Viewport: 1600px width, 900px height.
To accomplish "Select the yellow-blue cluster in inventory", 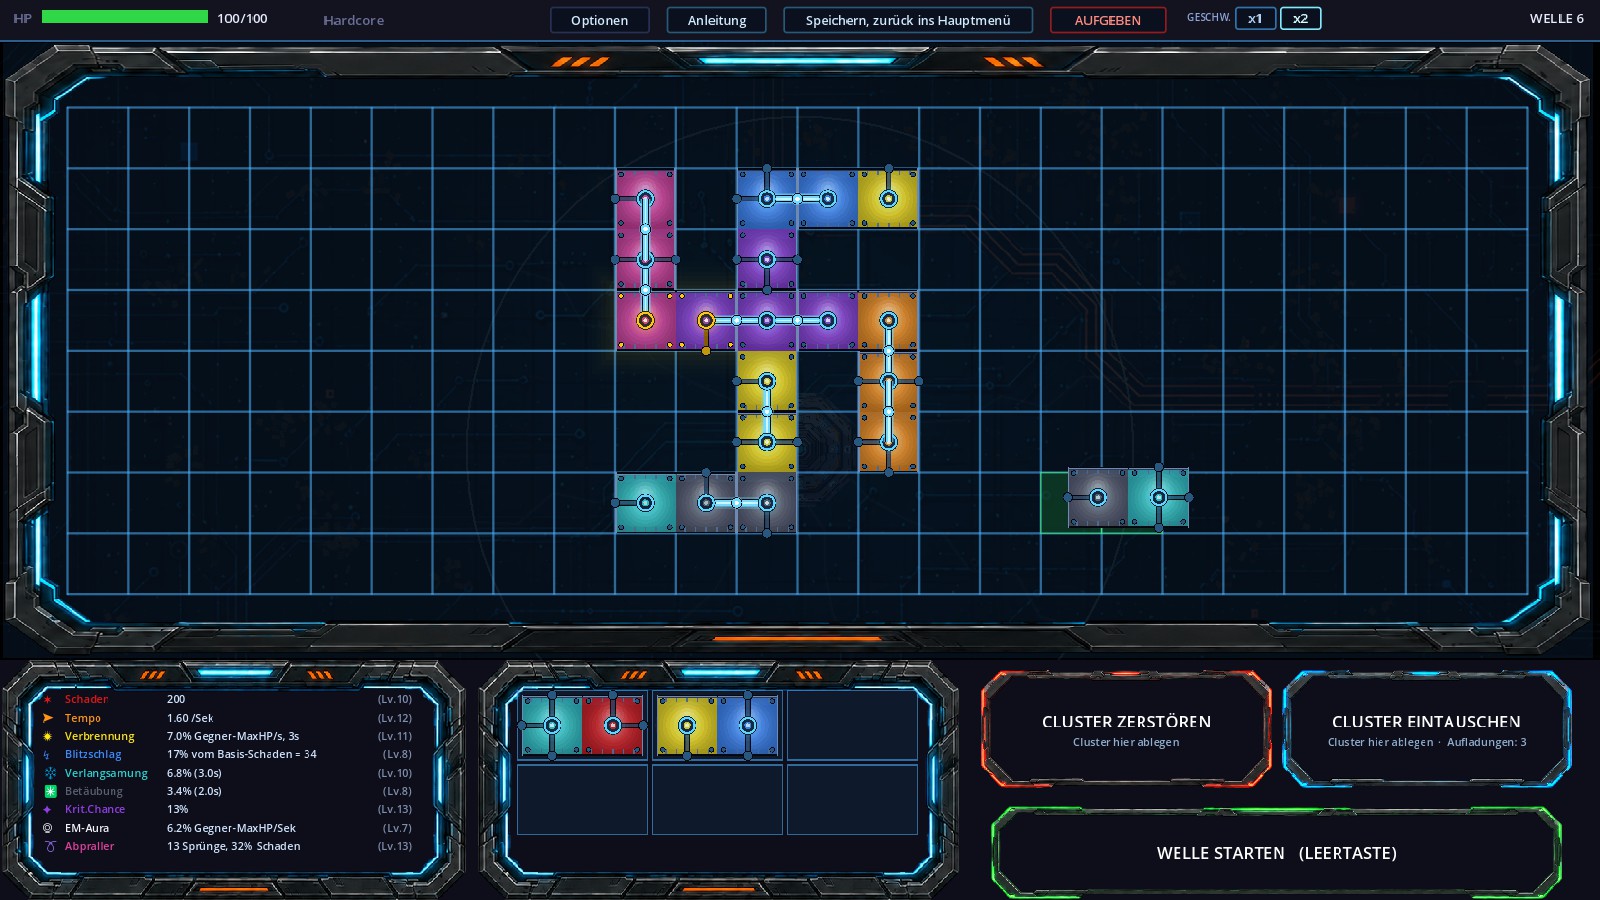I will click(717, 725).
